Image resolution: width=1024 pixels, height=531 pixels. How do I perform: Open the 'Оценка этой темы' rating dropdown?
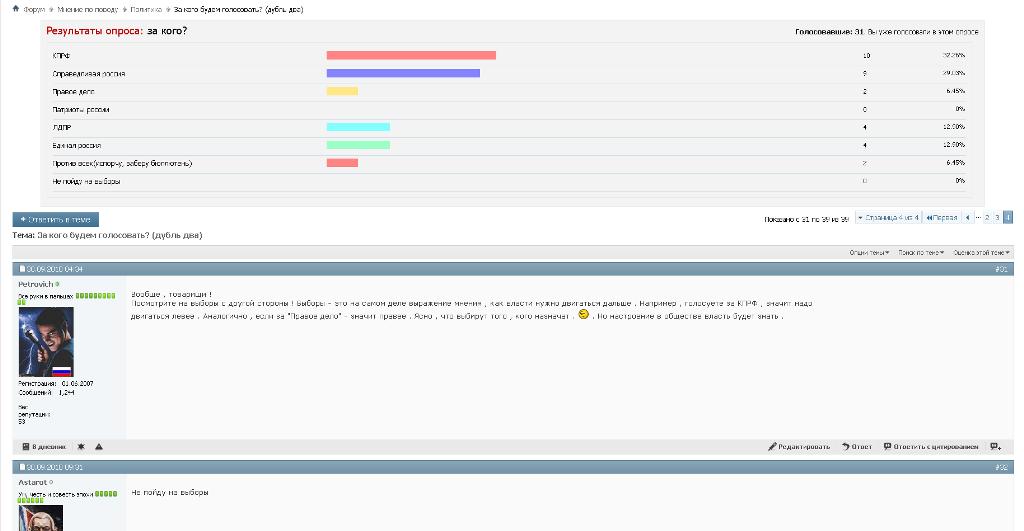pyautogui.click(x=982, y=252)
